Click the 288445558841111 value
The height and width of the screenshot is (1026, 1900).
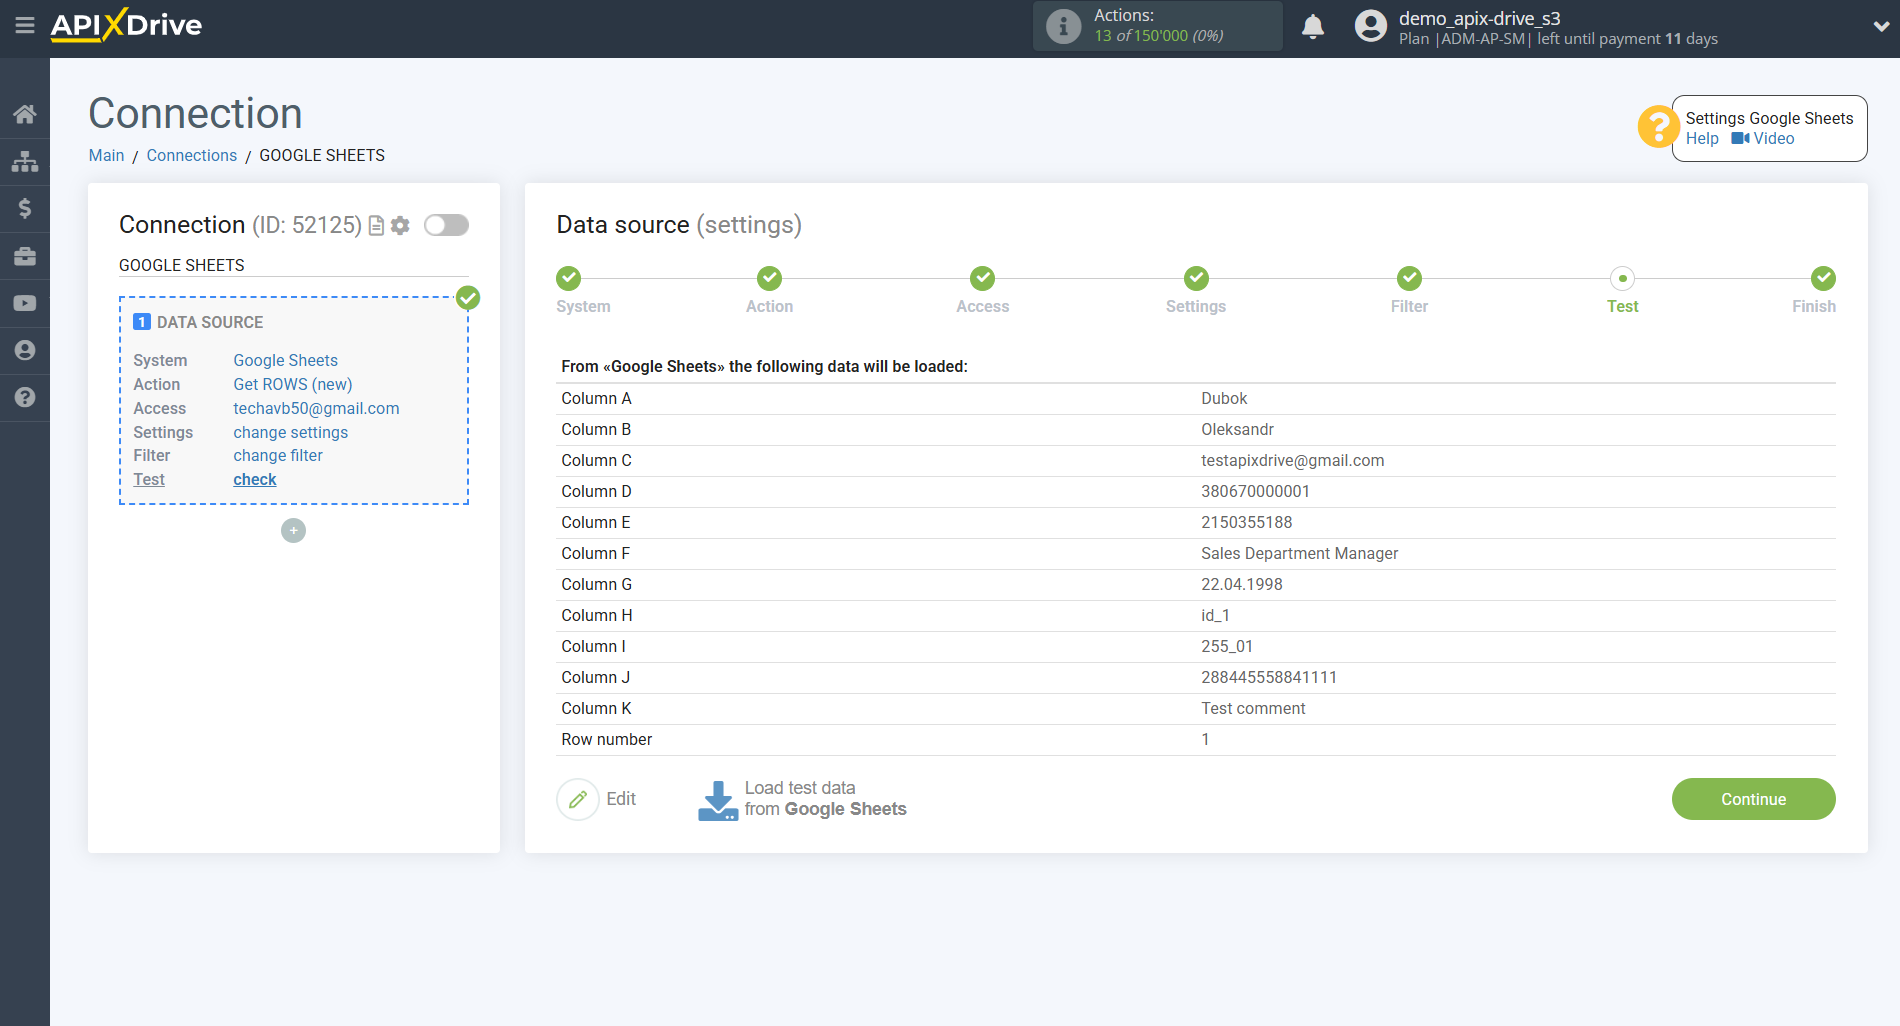pos(1268,677)
